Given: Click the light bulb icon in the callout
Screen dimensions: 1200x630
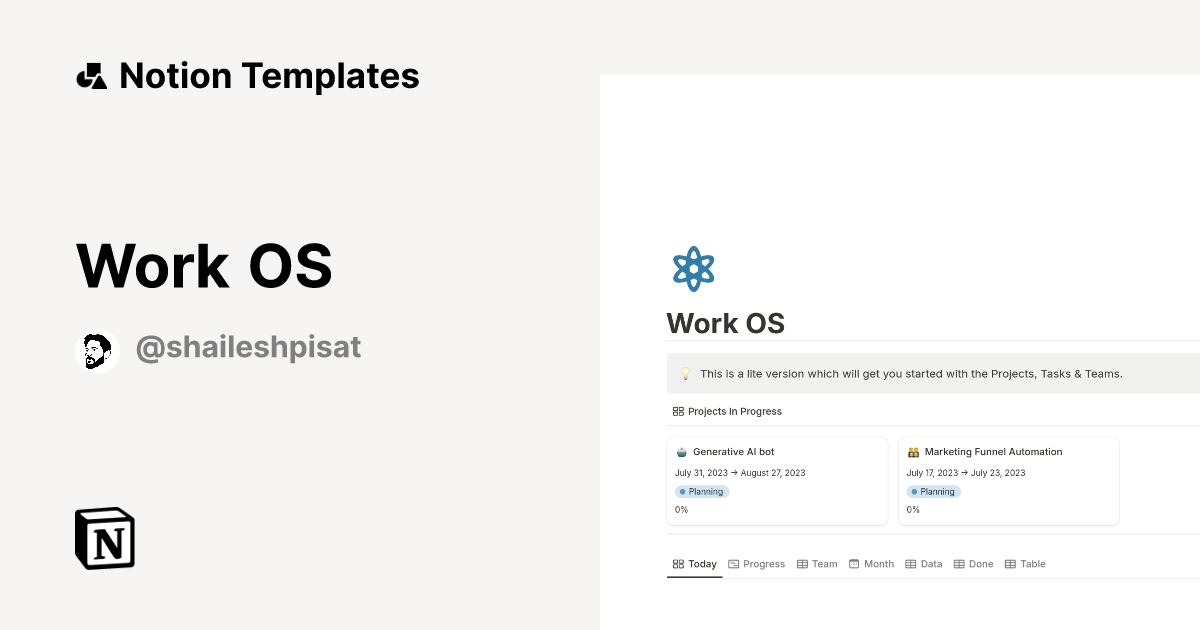Looking at the screenshot, I should [x=684, y=373].
